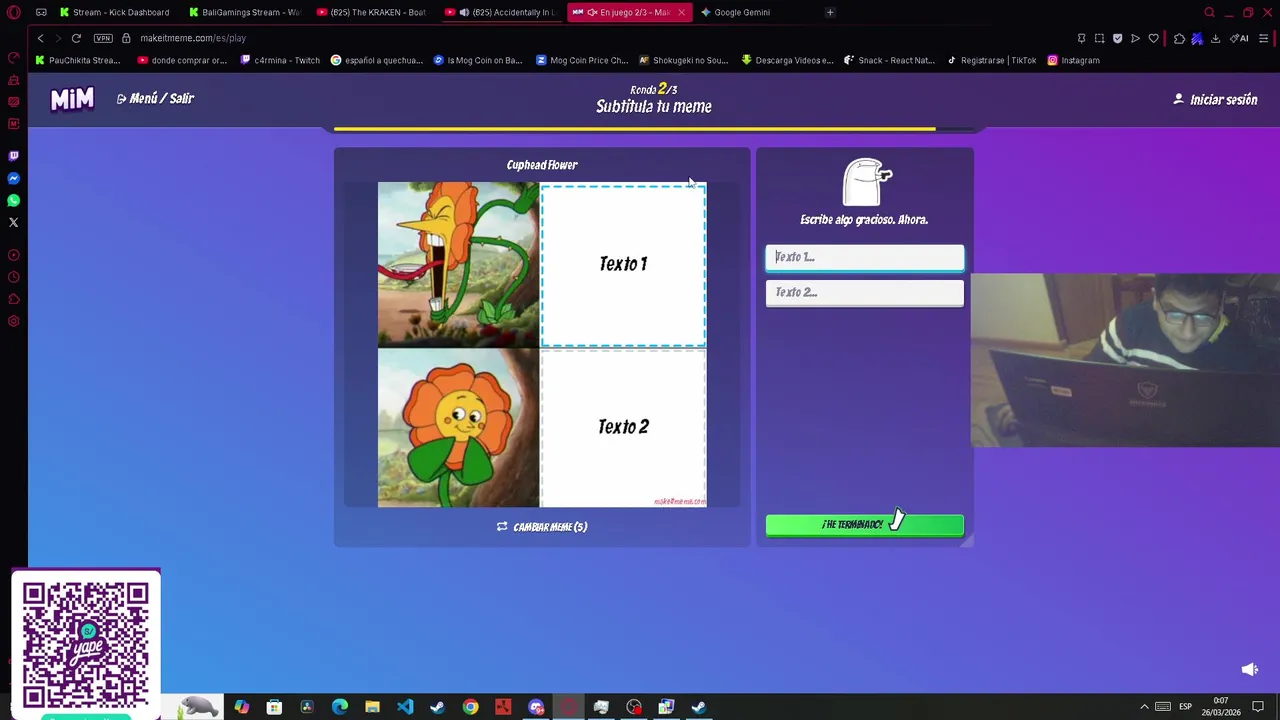Open 'español a quechua' bookmark
Image resolution: width=1280 pixels, height=720 pixels.
(377, 60)
